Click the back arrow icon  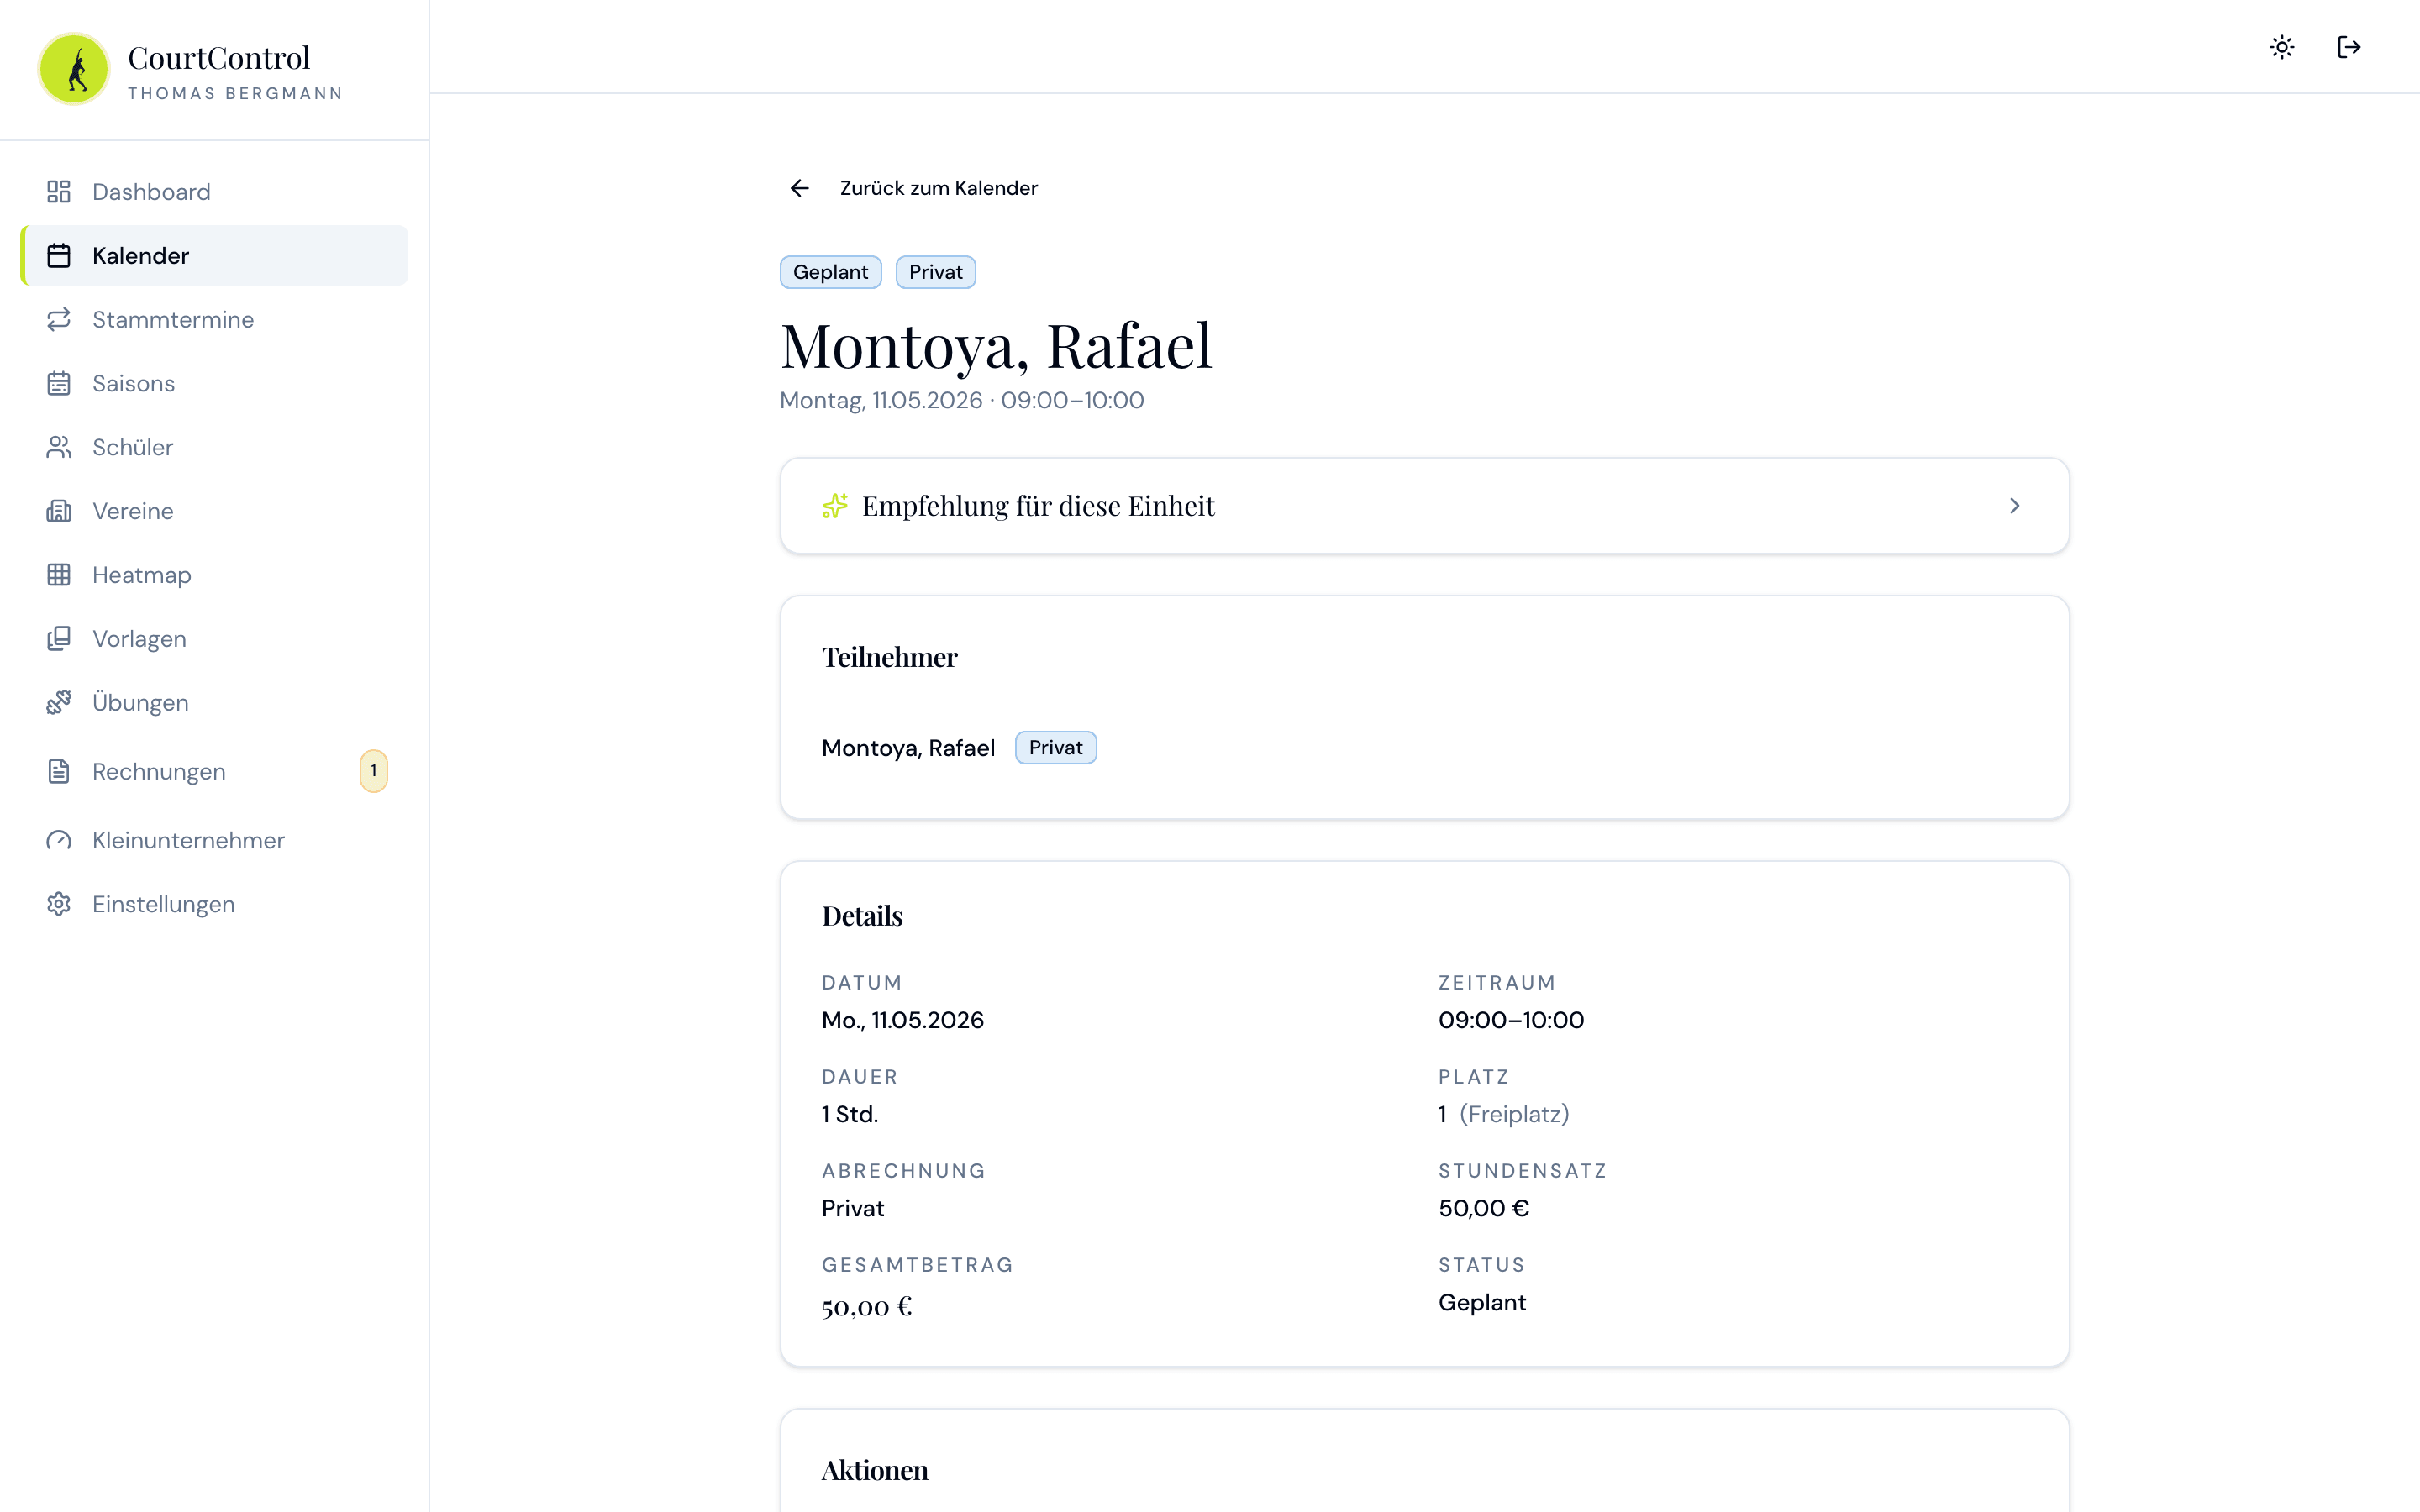click(x=800, y=188)
